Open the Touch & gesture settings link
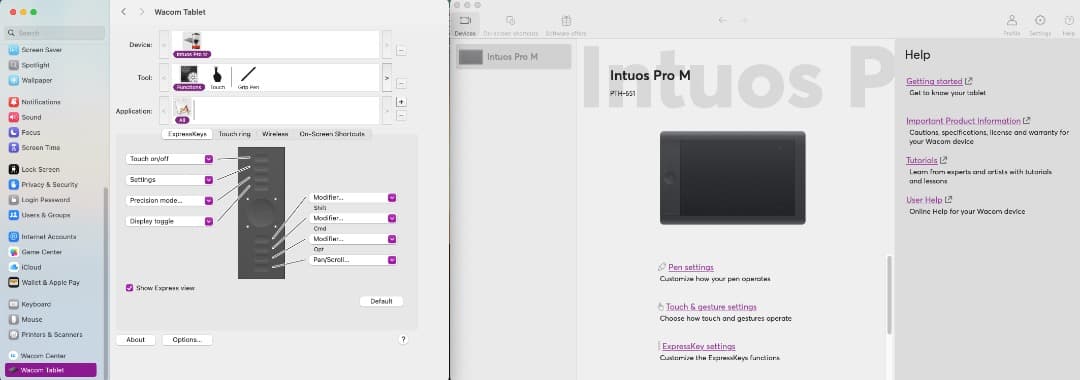The width and height of the screenshot is (1080, 380). pos(711,307)
